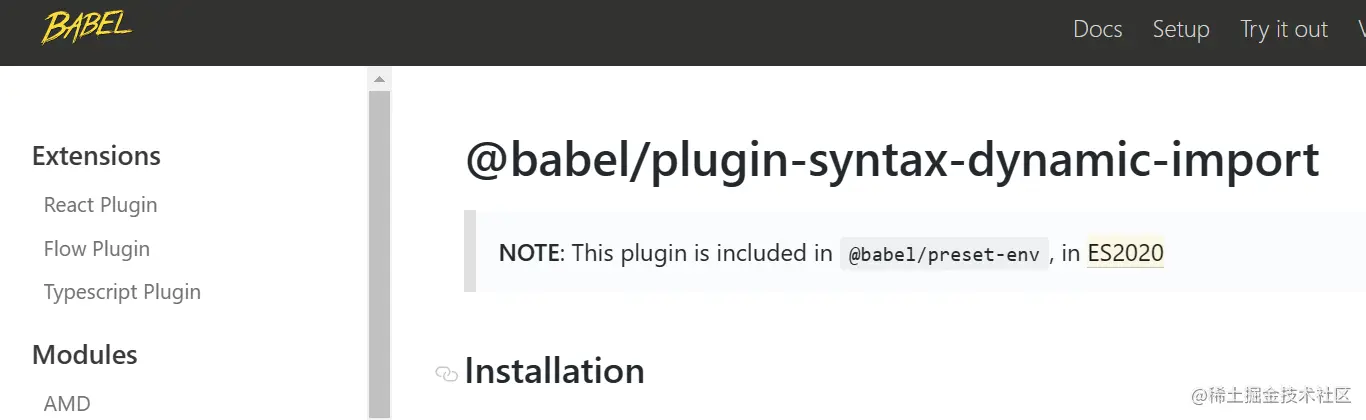
Task: Click the anchor link icon beside Installation
Action: (446, 374)
